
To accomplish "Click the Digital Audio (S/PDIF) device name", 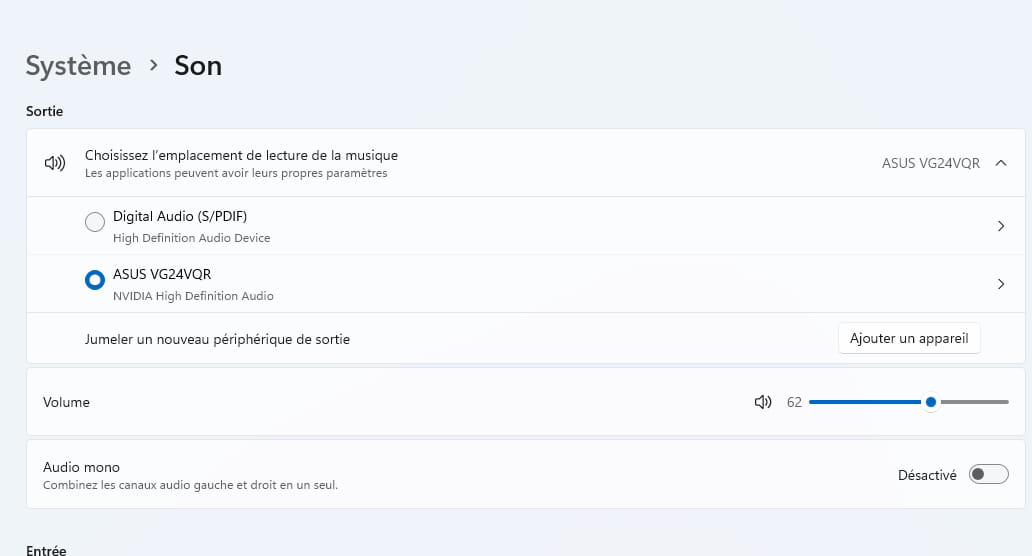I will [178, 216].
